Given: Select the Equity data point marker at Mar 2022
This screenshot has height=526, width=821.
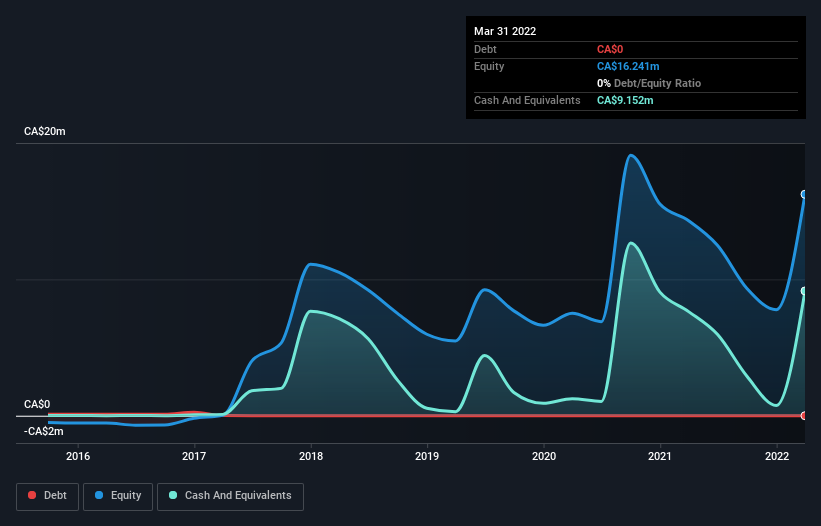Looking at the screenshot, I should point(804,194).
